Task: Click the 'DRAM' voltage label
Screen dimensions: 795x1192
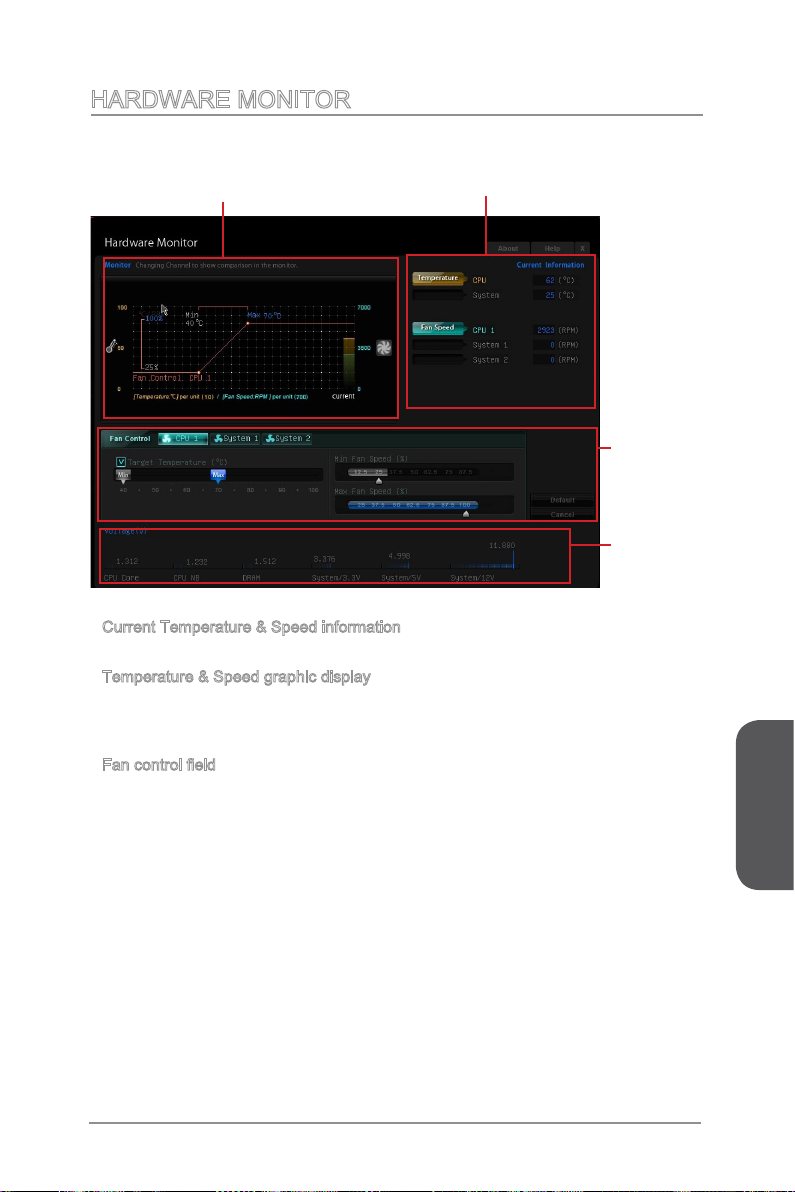Action: (252, 579)
